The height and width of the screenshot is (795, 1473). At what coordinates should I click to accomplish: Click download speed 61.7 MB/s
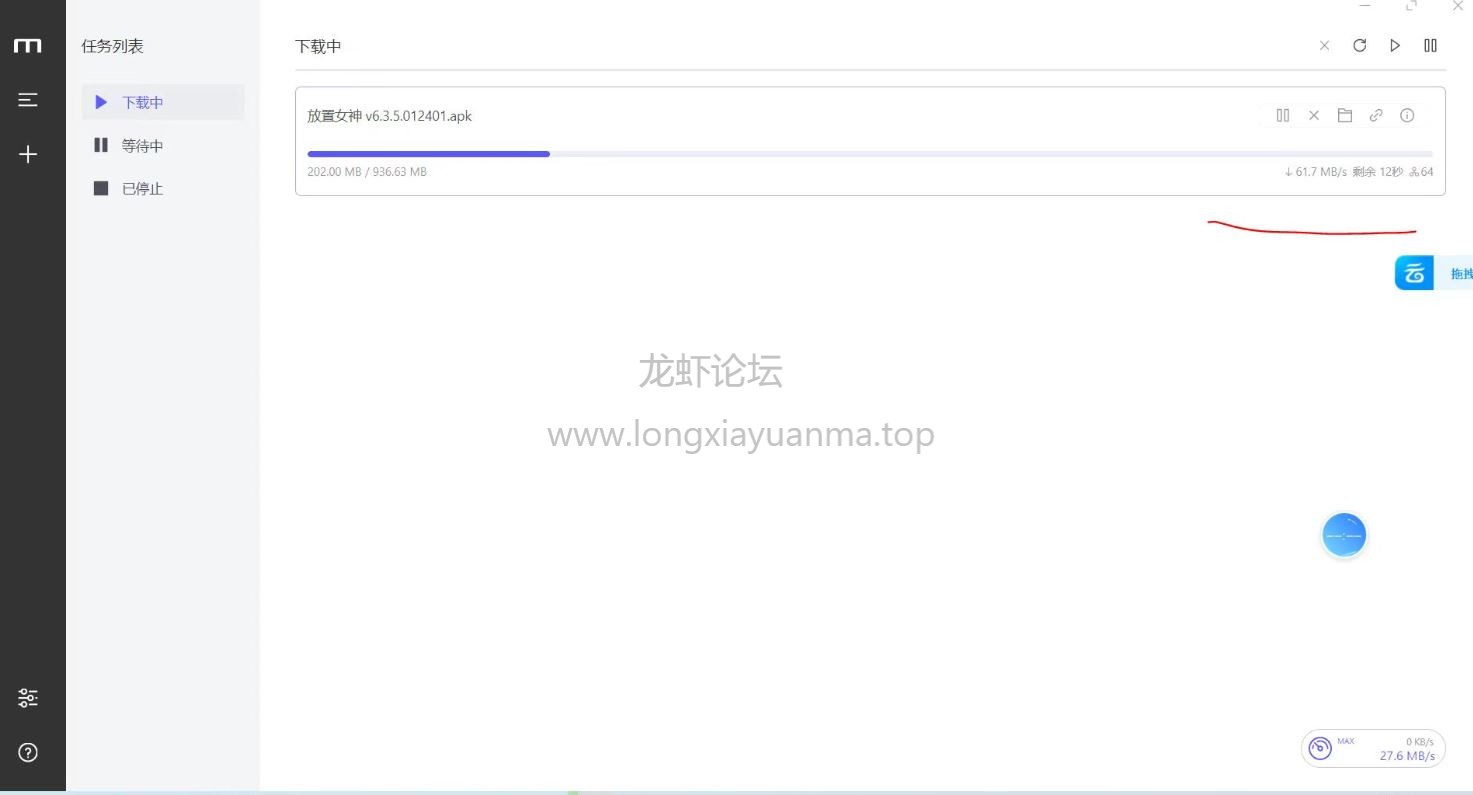pyautogui.click(x=1316, y=172)
